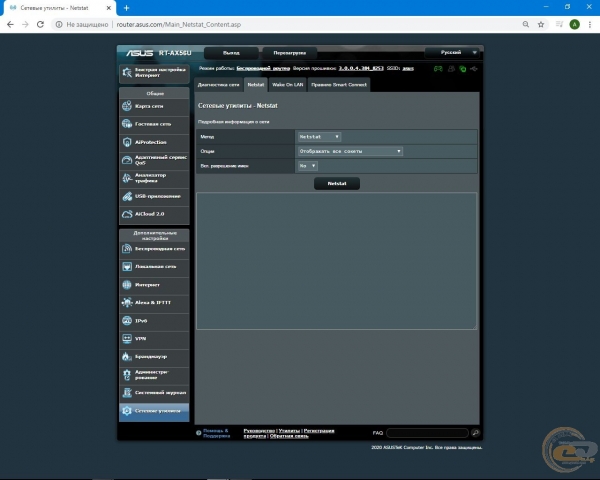The height and width of the screenshot is (480, 600).
Task: Reload the router page
Action: (x=40, y=24)
